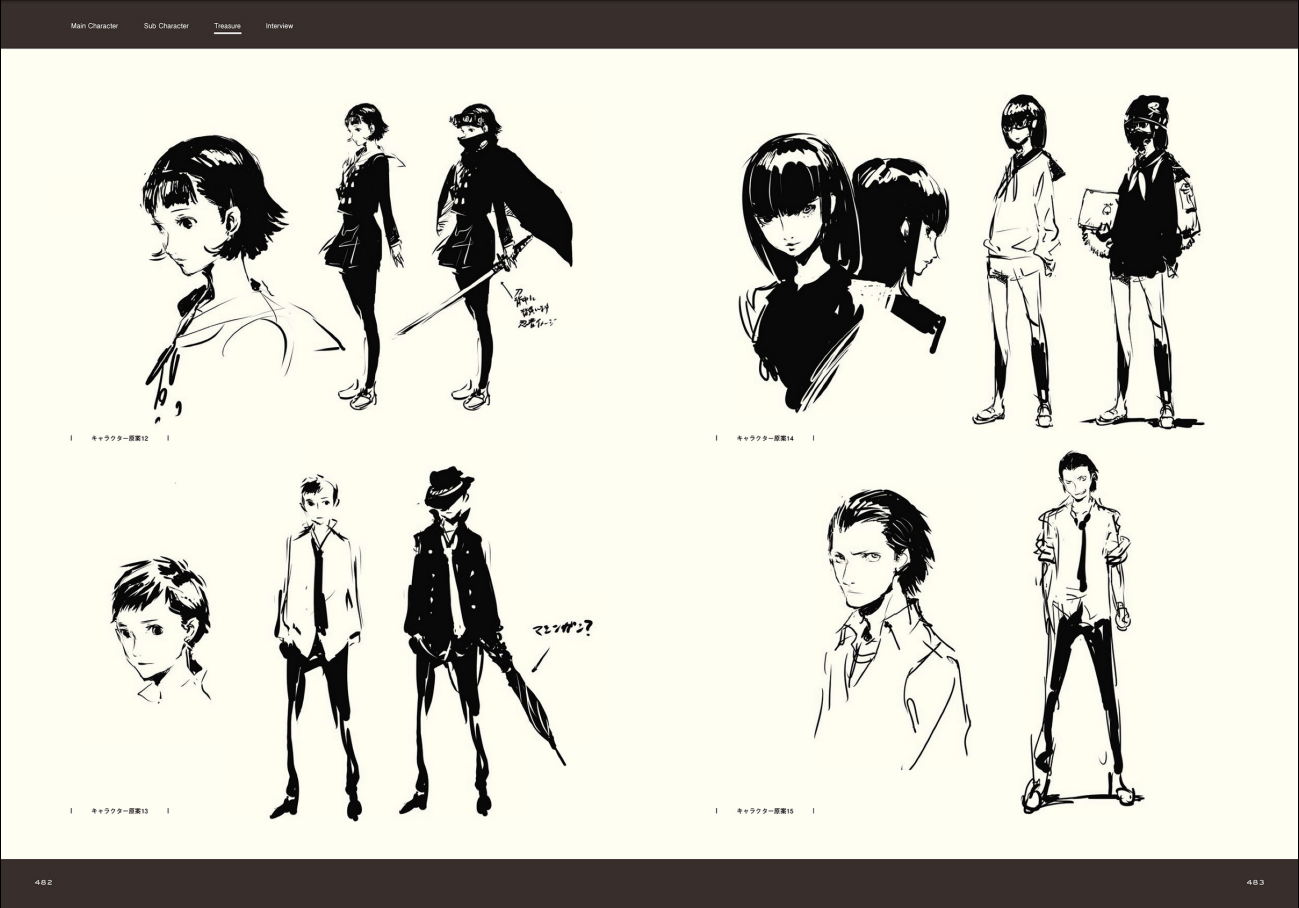Click the caption キャラクター原案15
The image size is (1299, 908).
764,810
